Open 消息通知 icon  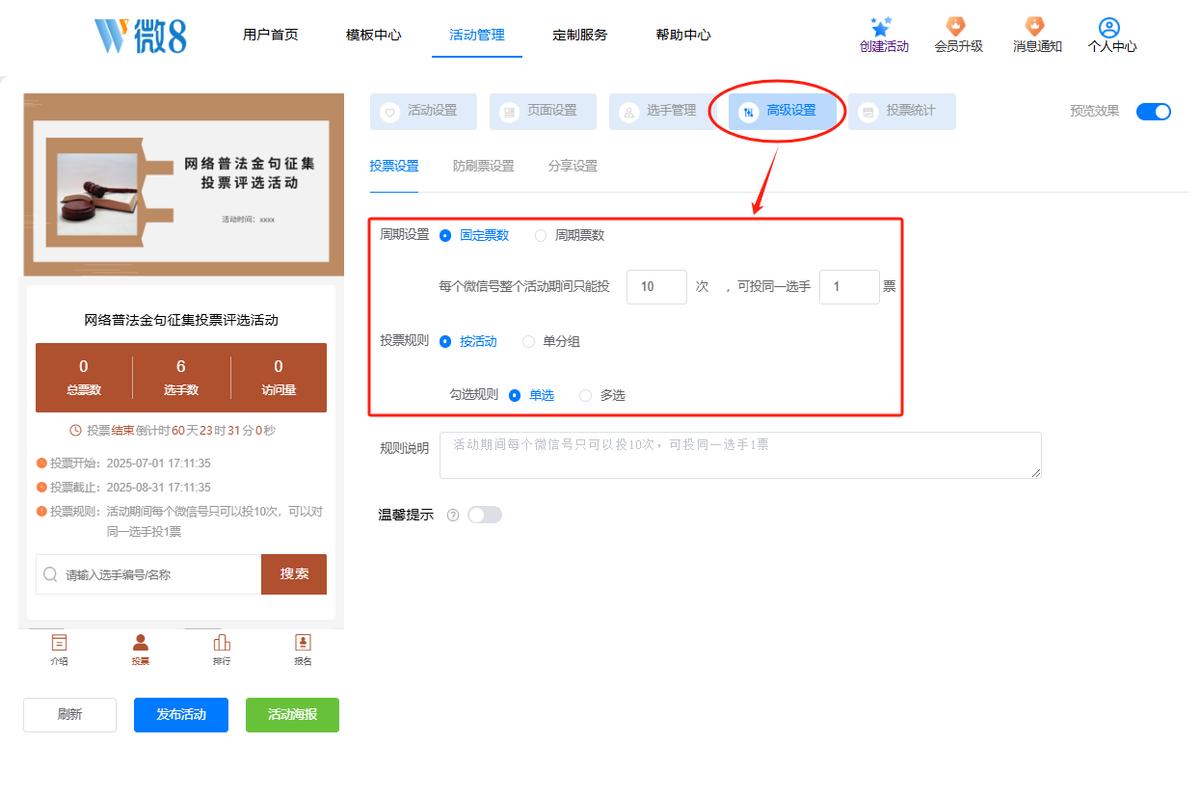(1035, 27)
